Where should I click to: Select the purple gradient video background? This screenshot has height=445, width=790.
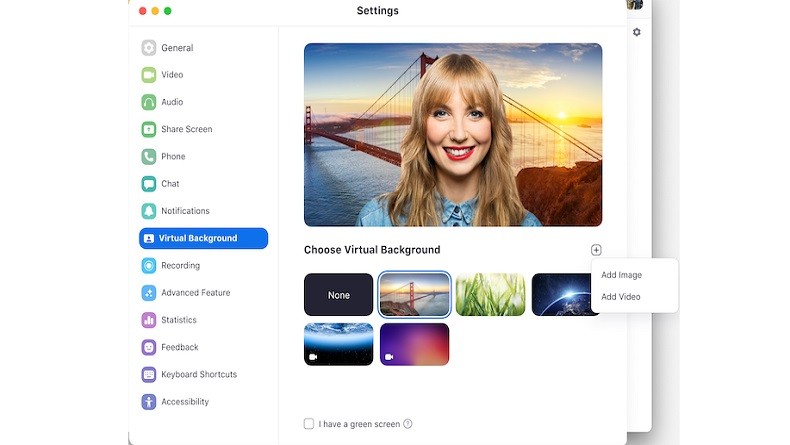point(414,344)
